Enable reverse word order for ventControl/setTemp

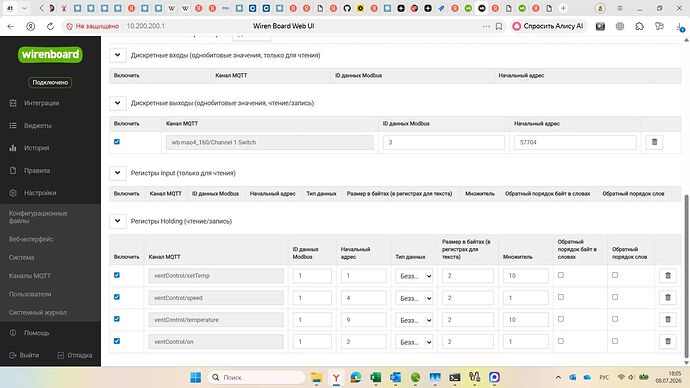click(x=615, y=275)
